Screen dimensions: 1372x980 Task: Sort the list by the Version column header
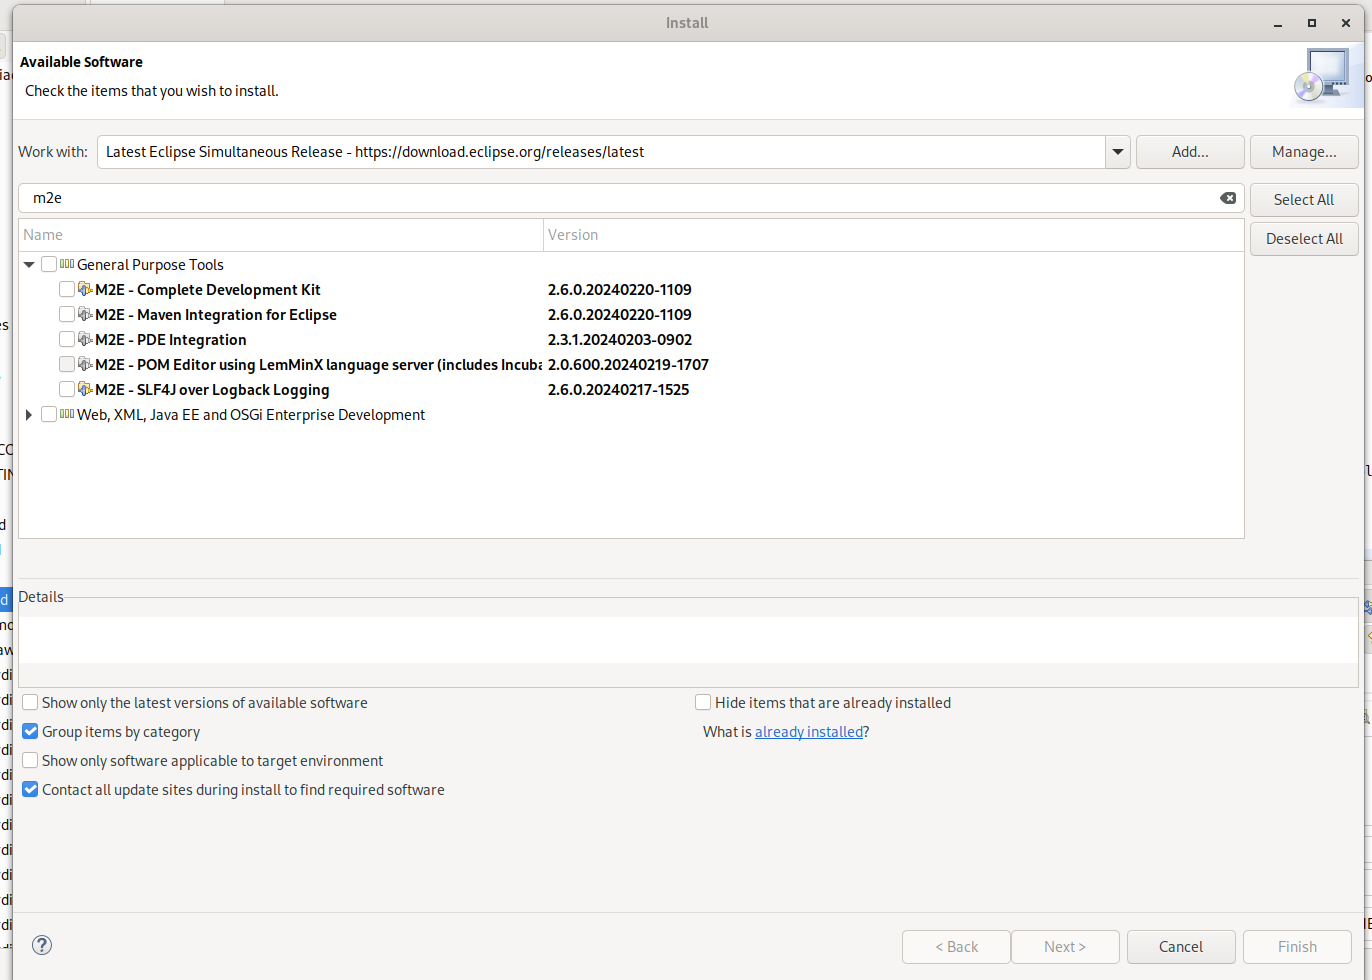click(x=893, y=235)
